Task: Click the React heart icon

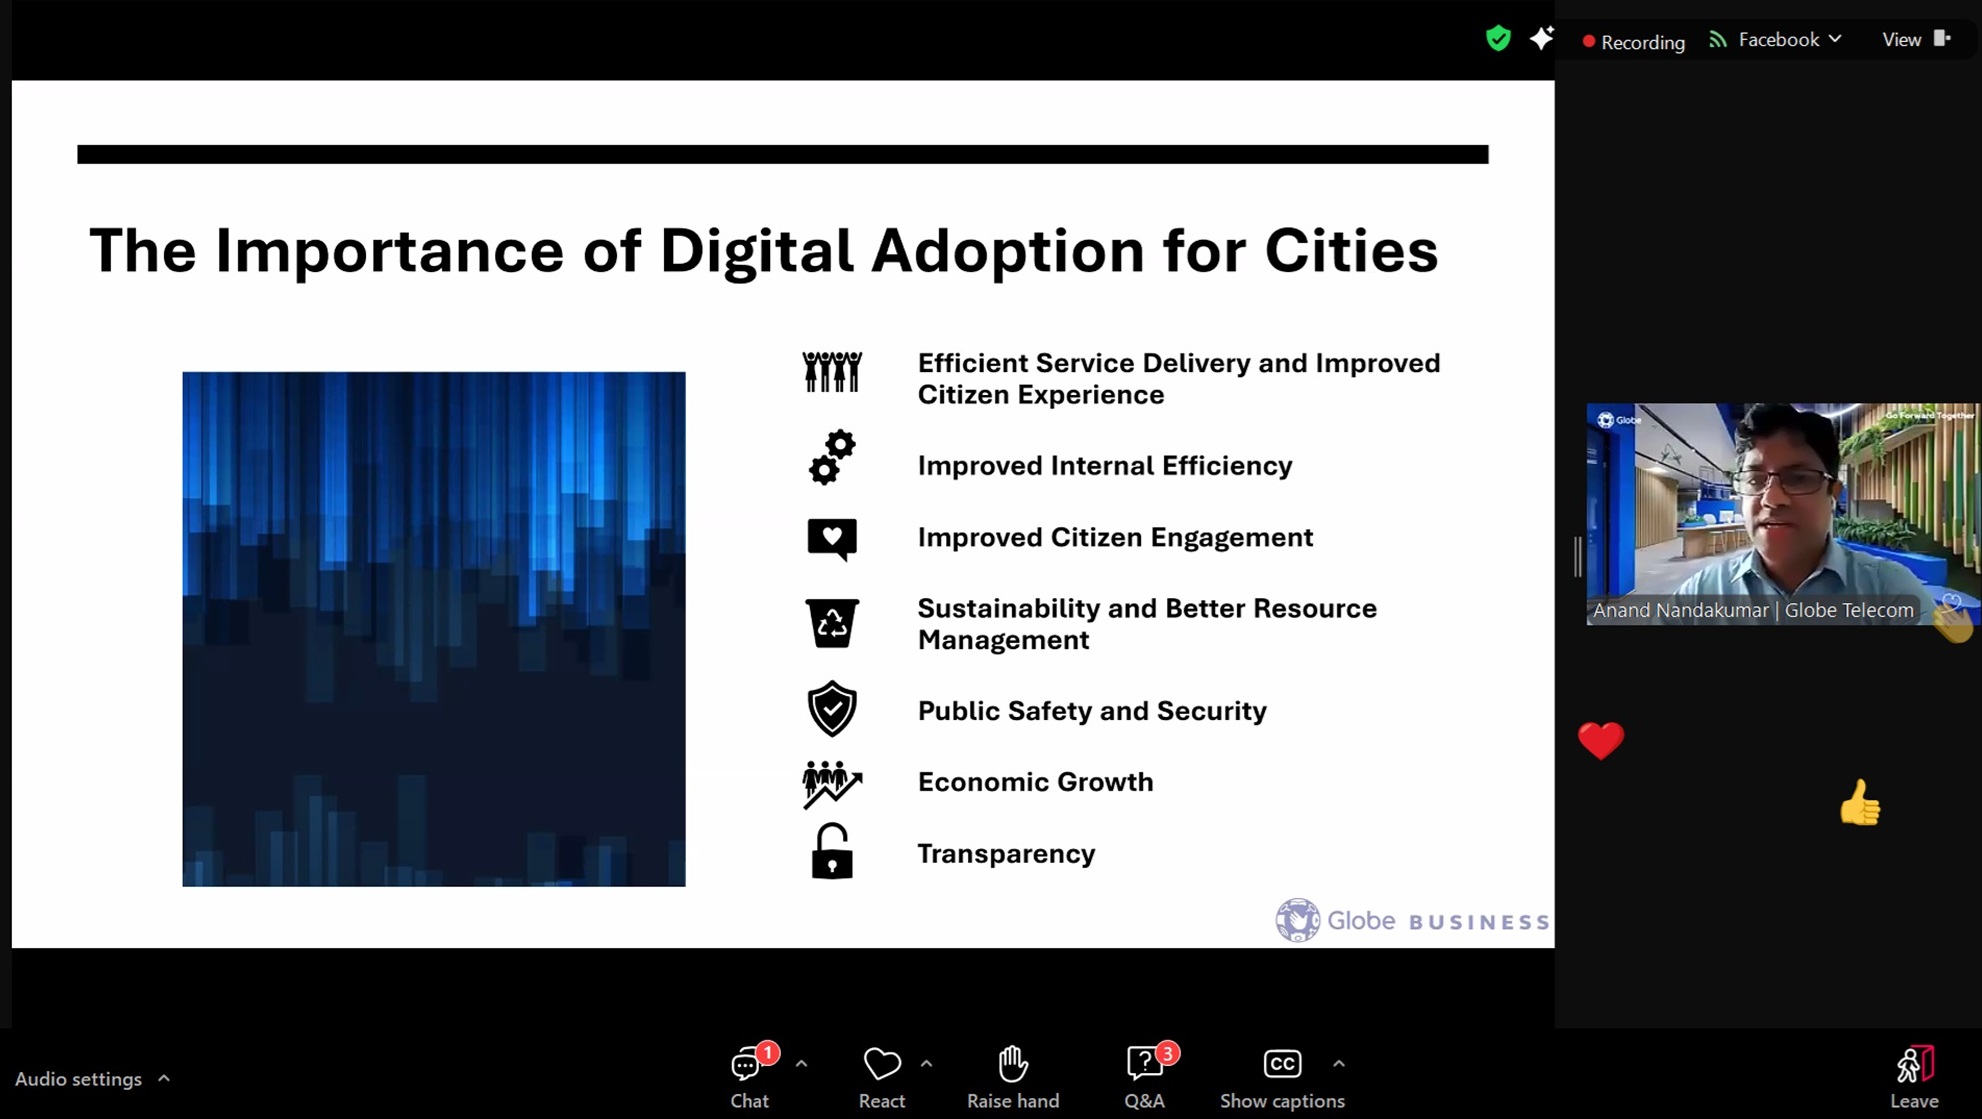Action: point(881,1064)
